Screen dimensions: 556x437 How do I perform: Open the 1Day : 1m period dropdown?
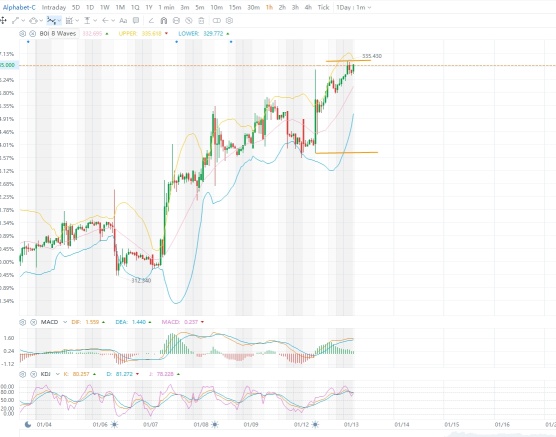coord(354,7)
